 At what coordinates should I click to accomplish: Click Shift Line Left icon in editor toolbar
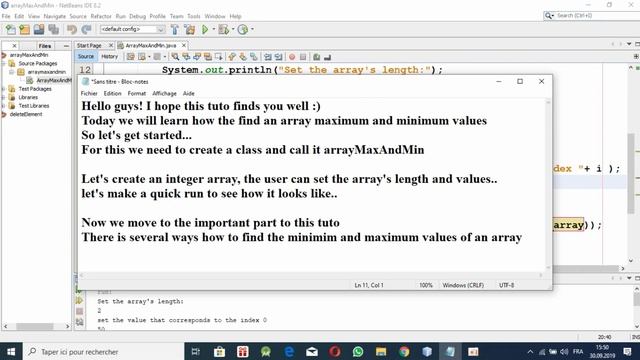(x=268, y=57)
